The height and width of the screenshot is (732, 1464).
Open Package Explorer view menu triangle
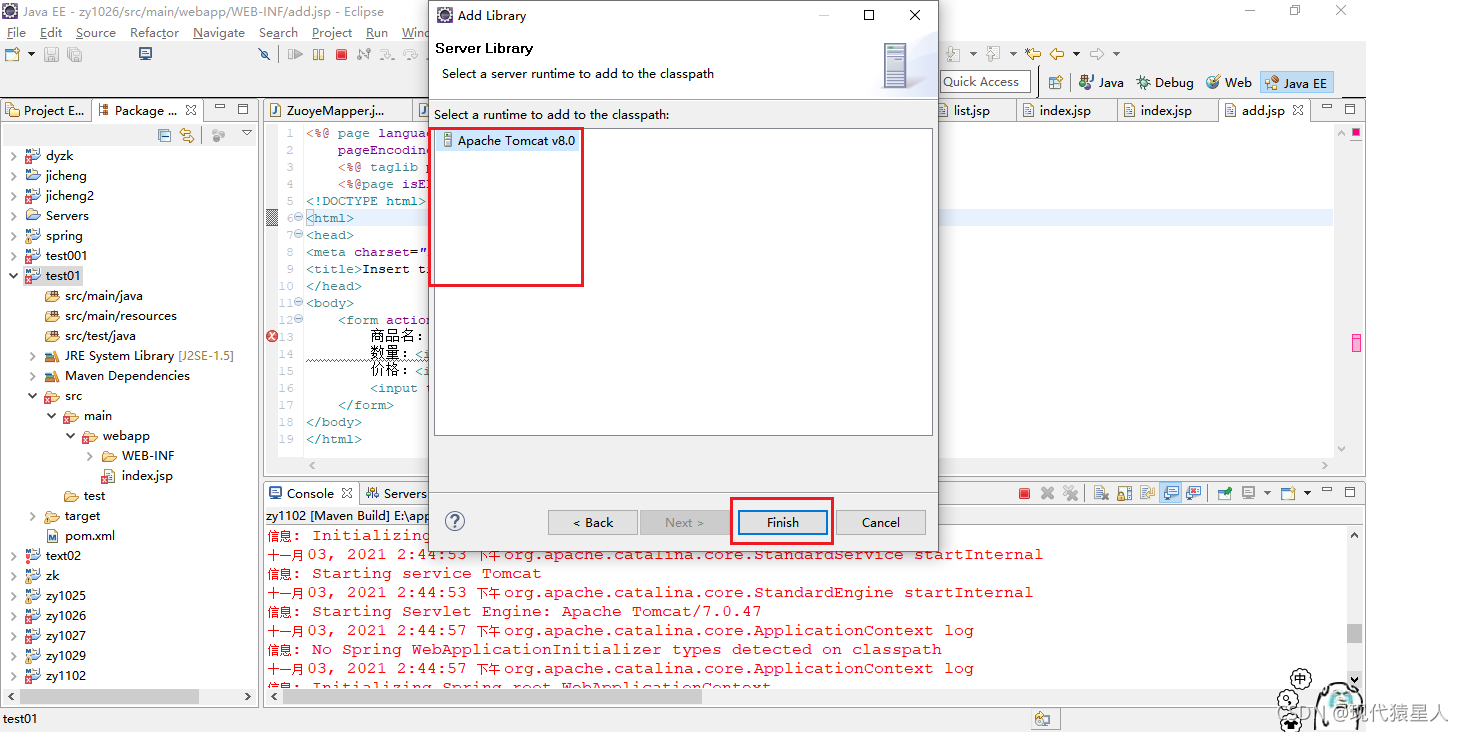[247, 134]
